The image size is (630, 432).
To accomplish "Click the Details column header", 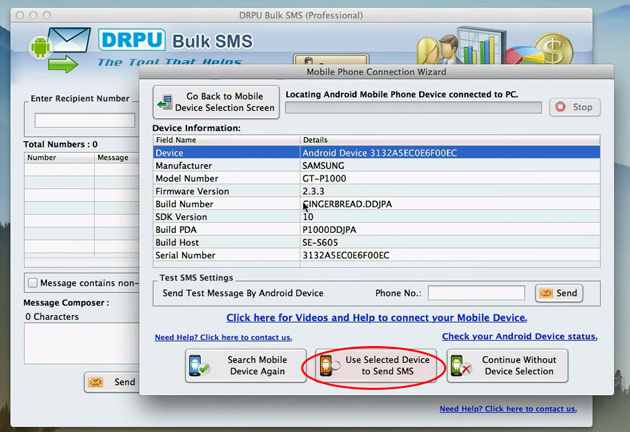I will coord(450,140).
